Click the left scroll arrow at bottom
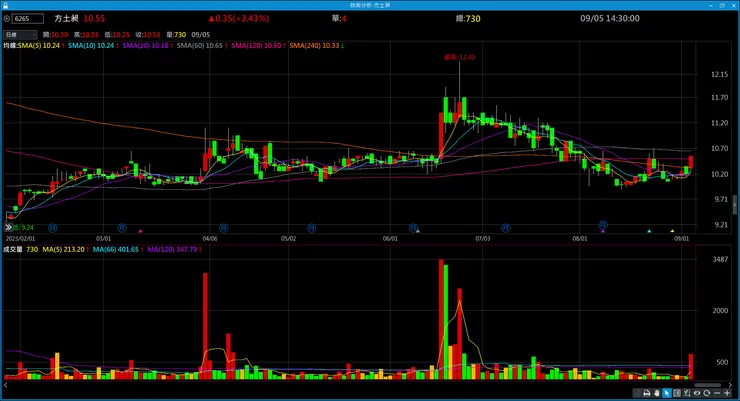This screenshot has width=740, height=401. coord(6,385)
